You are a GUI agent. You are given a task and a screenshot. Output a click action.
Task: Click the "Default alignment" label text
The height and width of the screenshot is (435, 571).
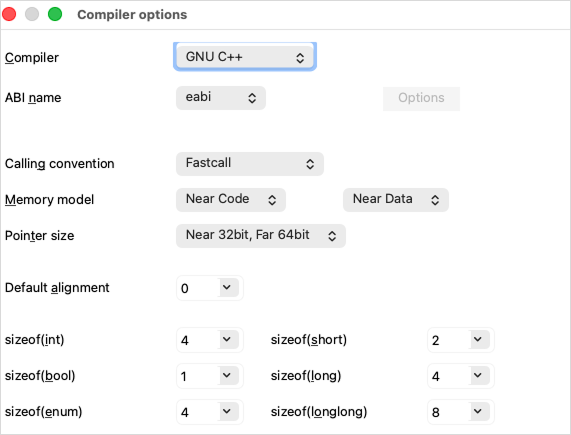[x=57, y=288]
